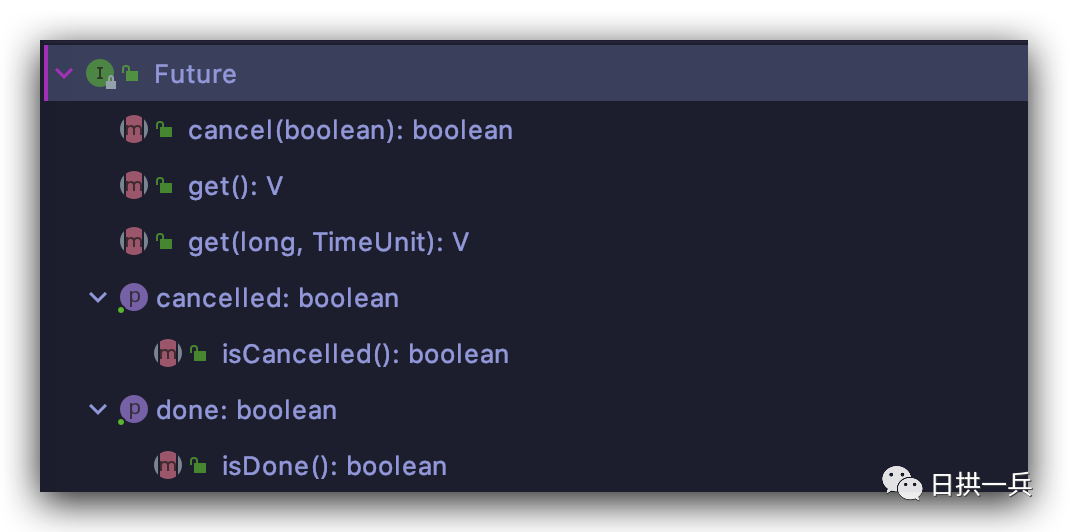Click the method icon beside isDone()
The width and height of the screenshot is (1068, 532).
click(168, 465)
